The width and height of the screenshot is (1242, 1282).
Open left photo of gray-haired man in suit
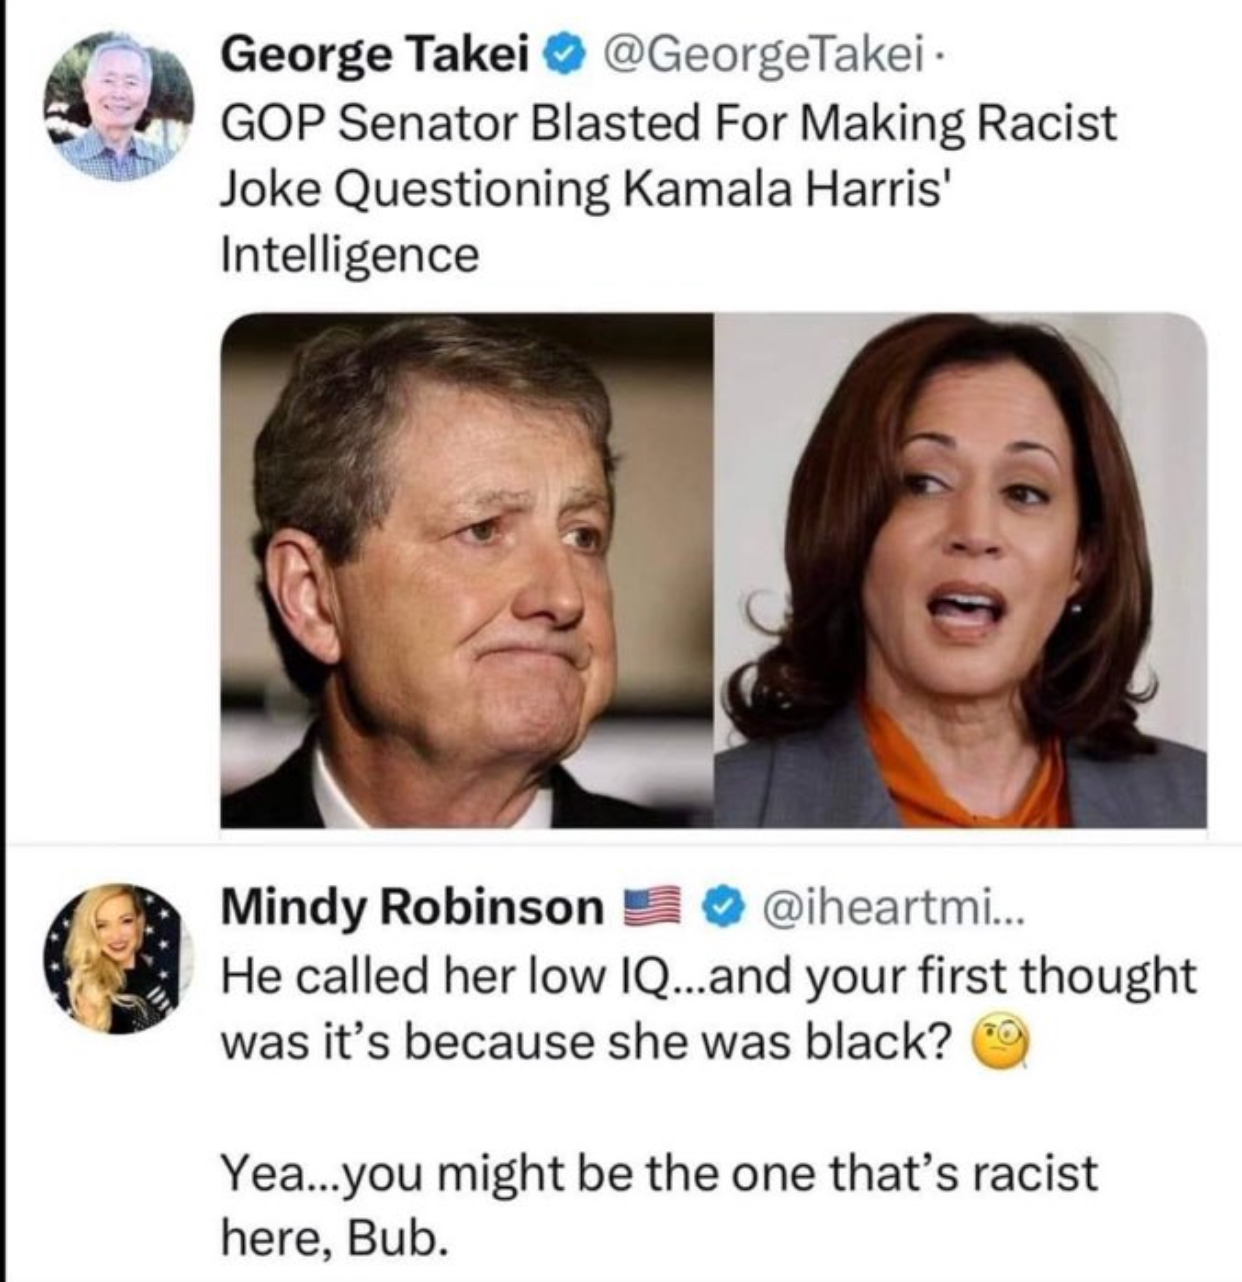(x=466, y=570)
